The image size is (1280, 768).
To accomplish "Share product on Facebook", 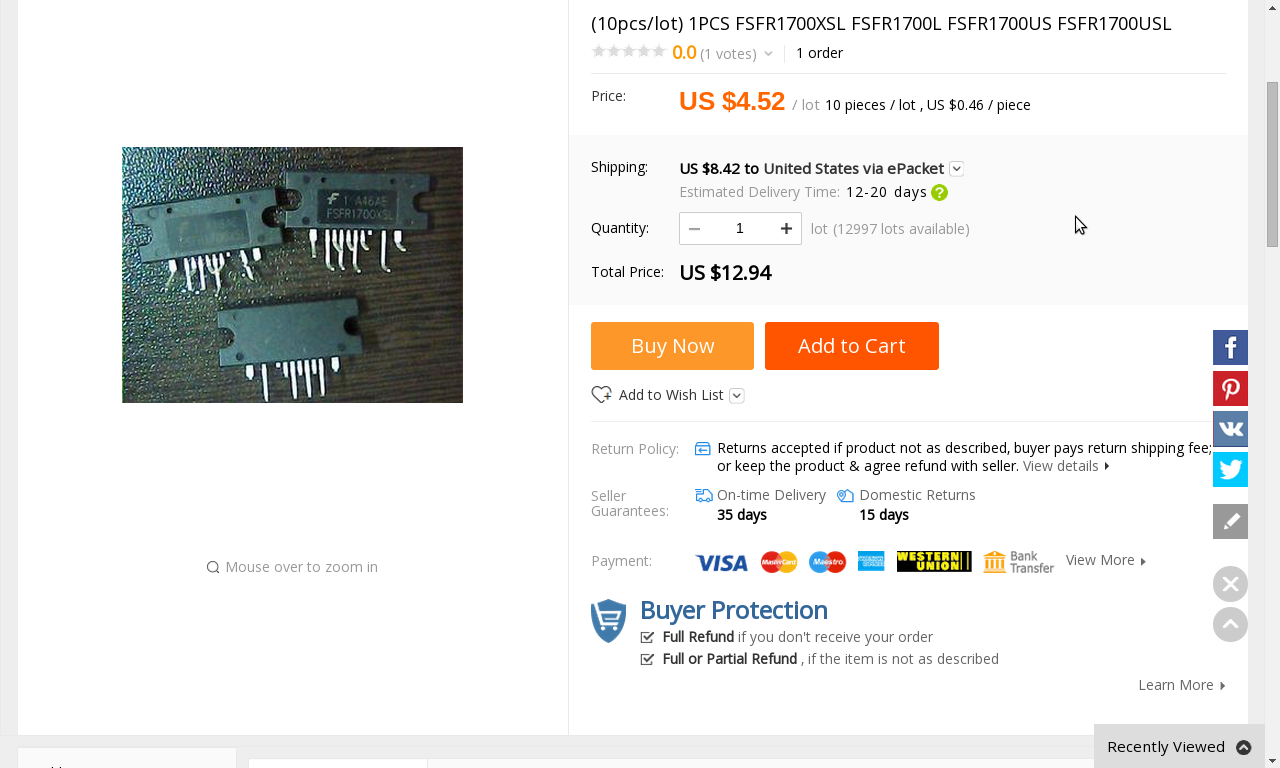I will [x=1230, y=348].
